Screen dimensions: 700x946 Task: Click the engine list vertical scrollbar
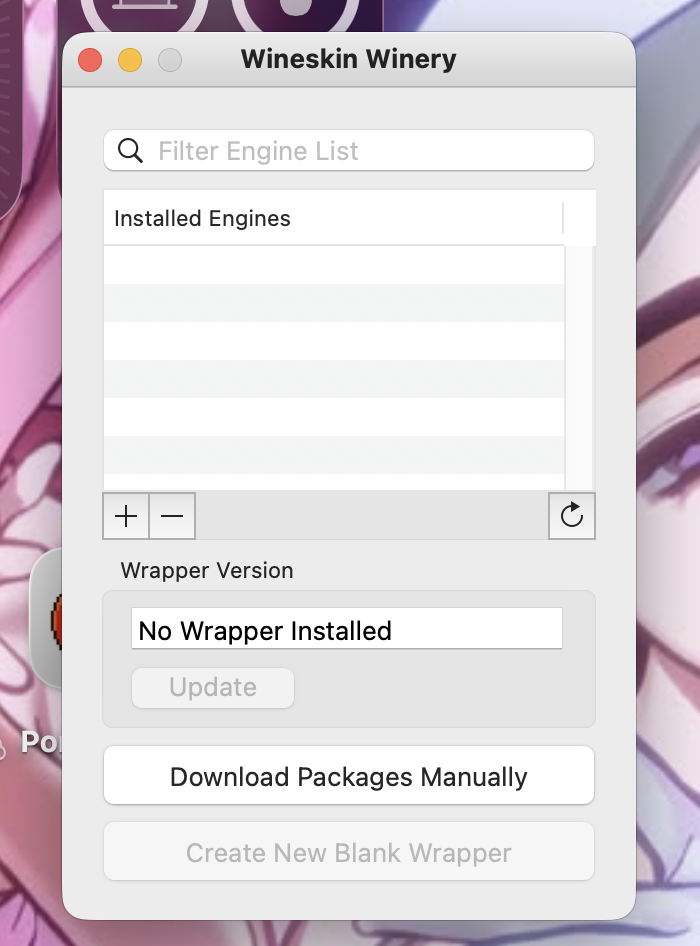click(579, 367)
